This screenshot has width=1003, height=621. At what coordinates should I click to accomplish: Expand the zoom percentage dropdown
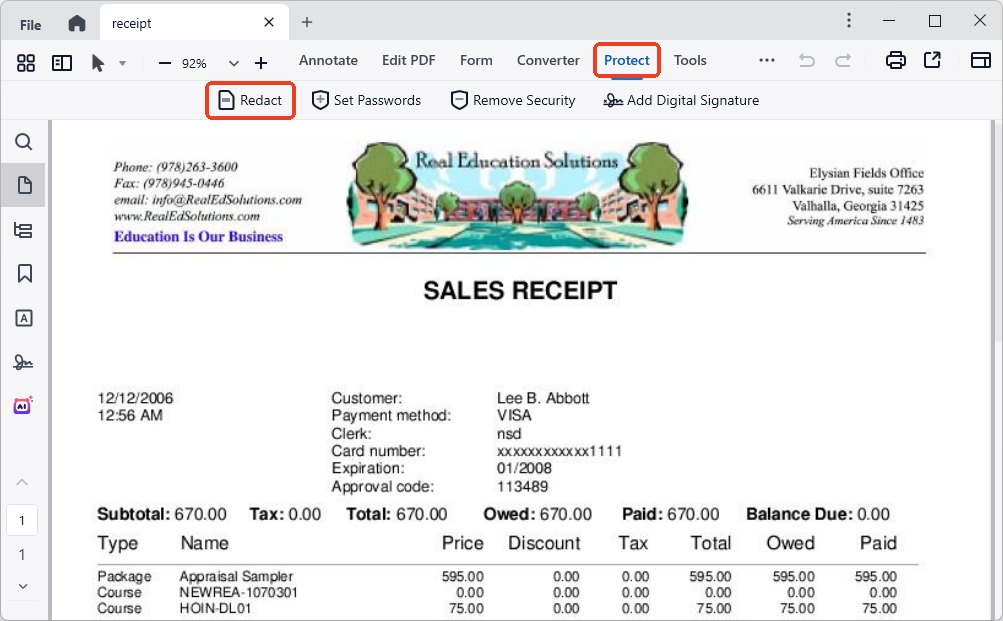tap(234, 63)
